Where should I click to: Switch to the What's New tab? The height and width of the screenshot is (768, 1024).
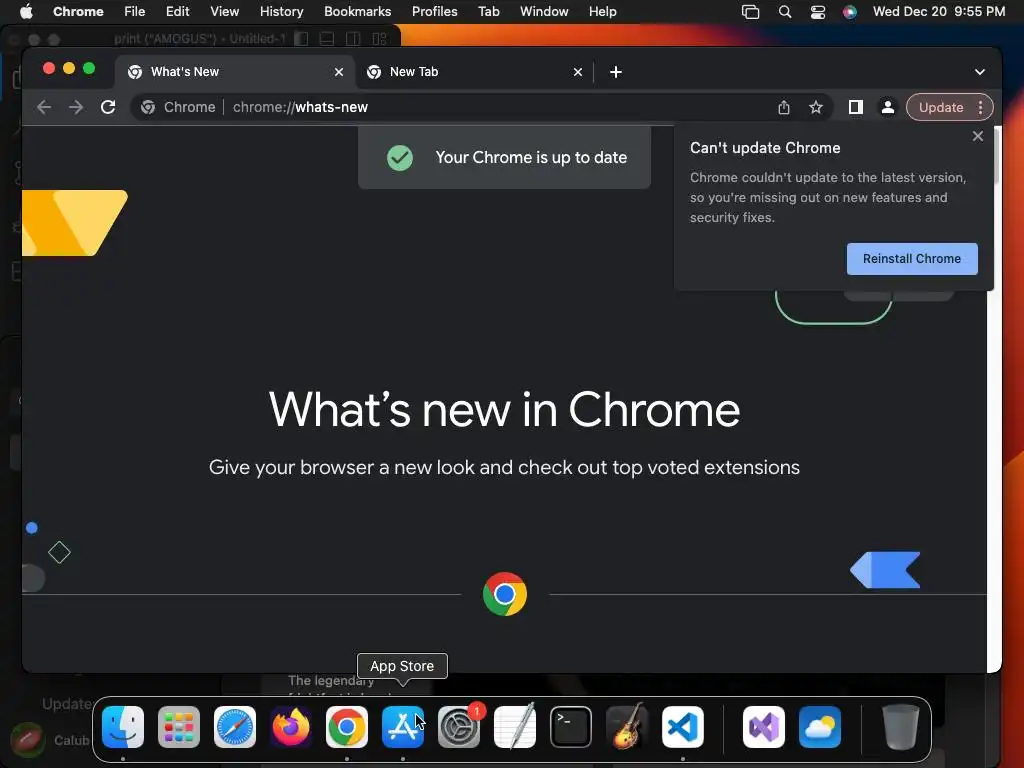235,72
